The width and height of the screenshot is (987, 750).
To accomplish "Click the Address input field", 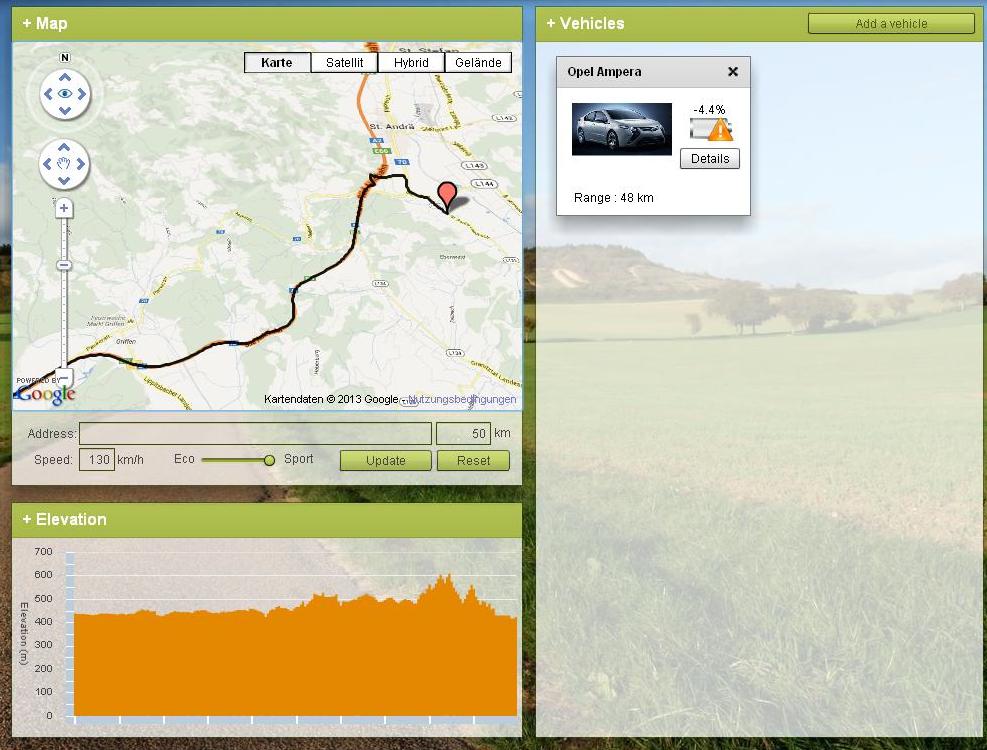I will pos(255,433).
